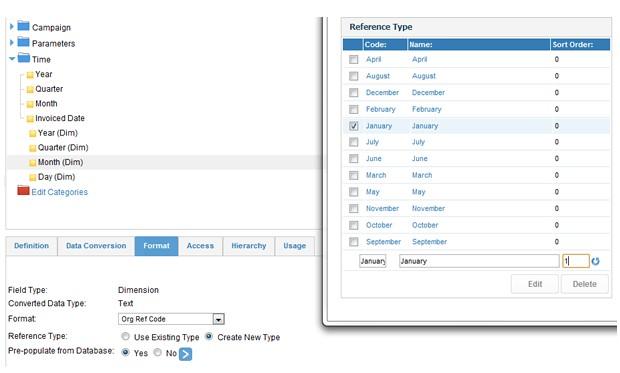Click the Year (Dim) field icon
Screen dimensions: 620x373
click(x=32, y=133)
